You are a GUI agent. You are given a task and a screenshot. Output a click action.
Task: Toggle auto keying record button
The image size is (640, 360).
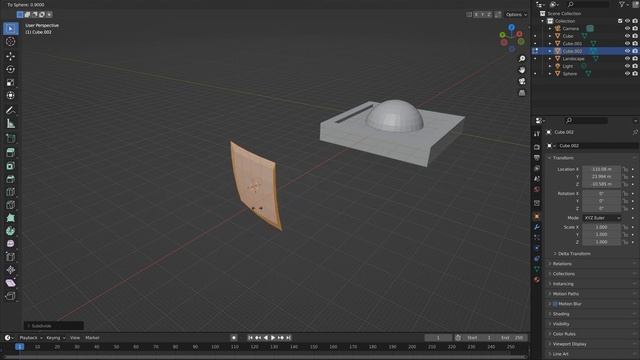234,338
